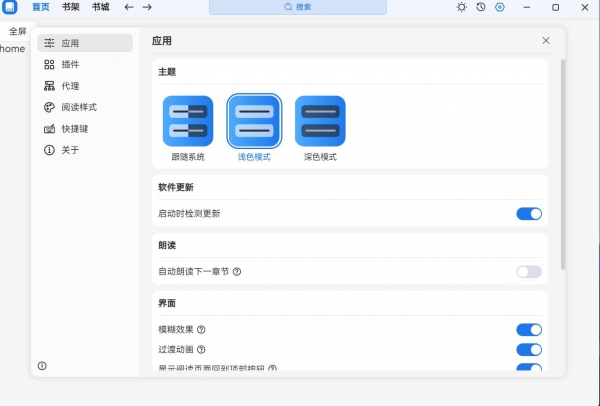Click the search magnifier icon
This screenshot has width=600, height=406.
point(288,7)
